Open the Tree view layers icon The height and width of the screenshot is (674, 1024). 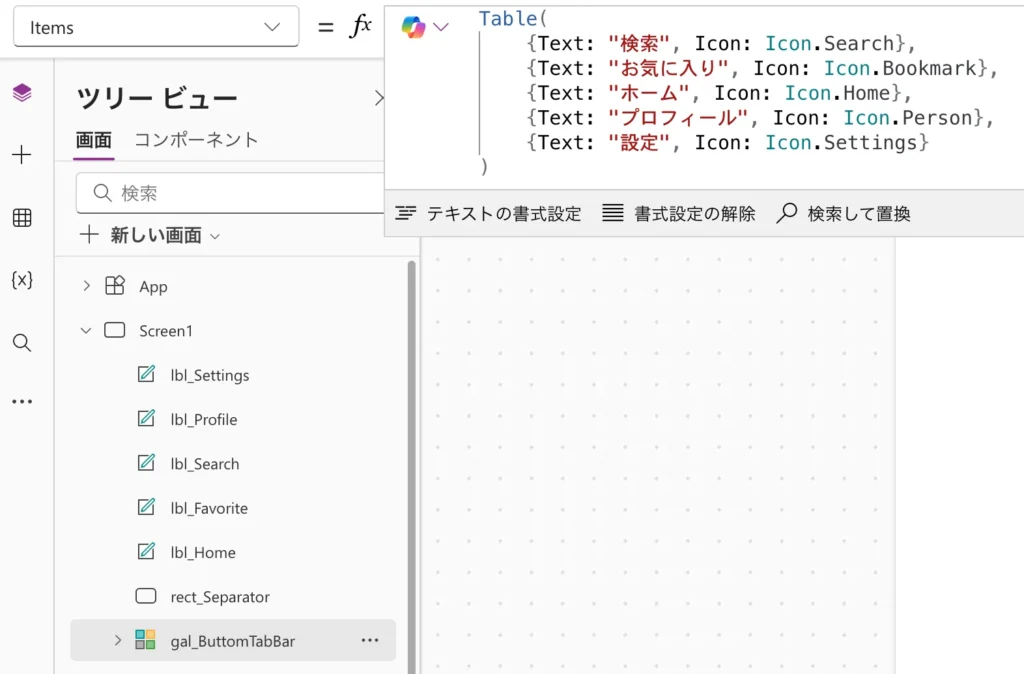[22, 93]
